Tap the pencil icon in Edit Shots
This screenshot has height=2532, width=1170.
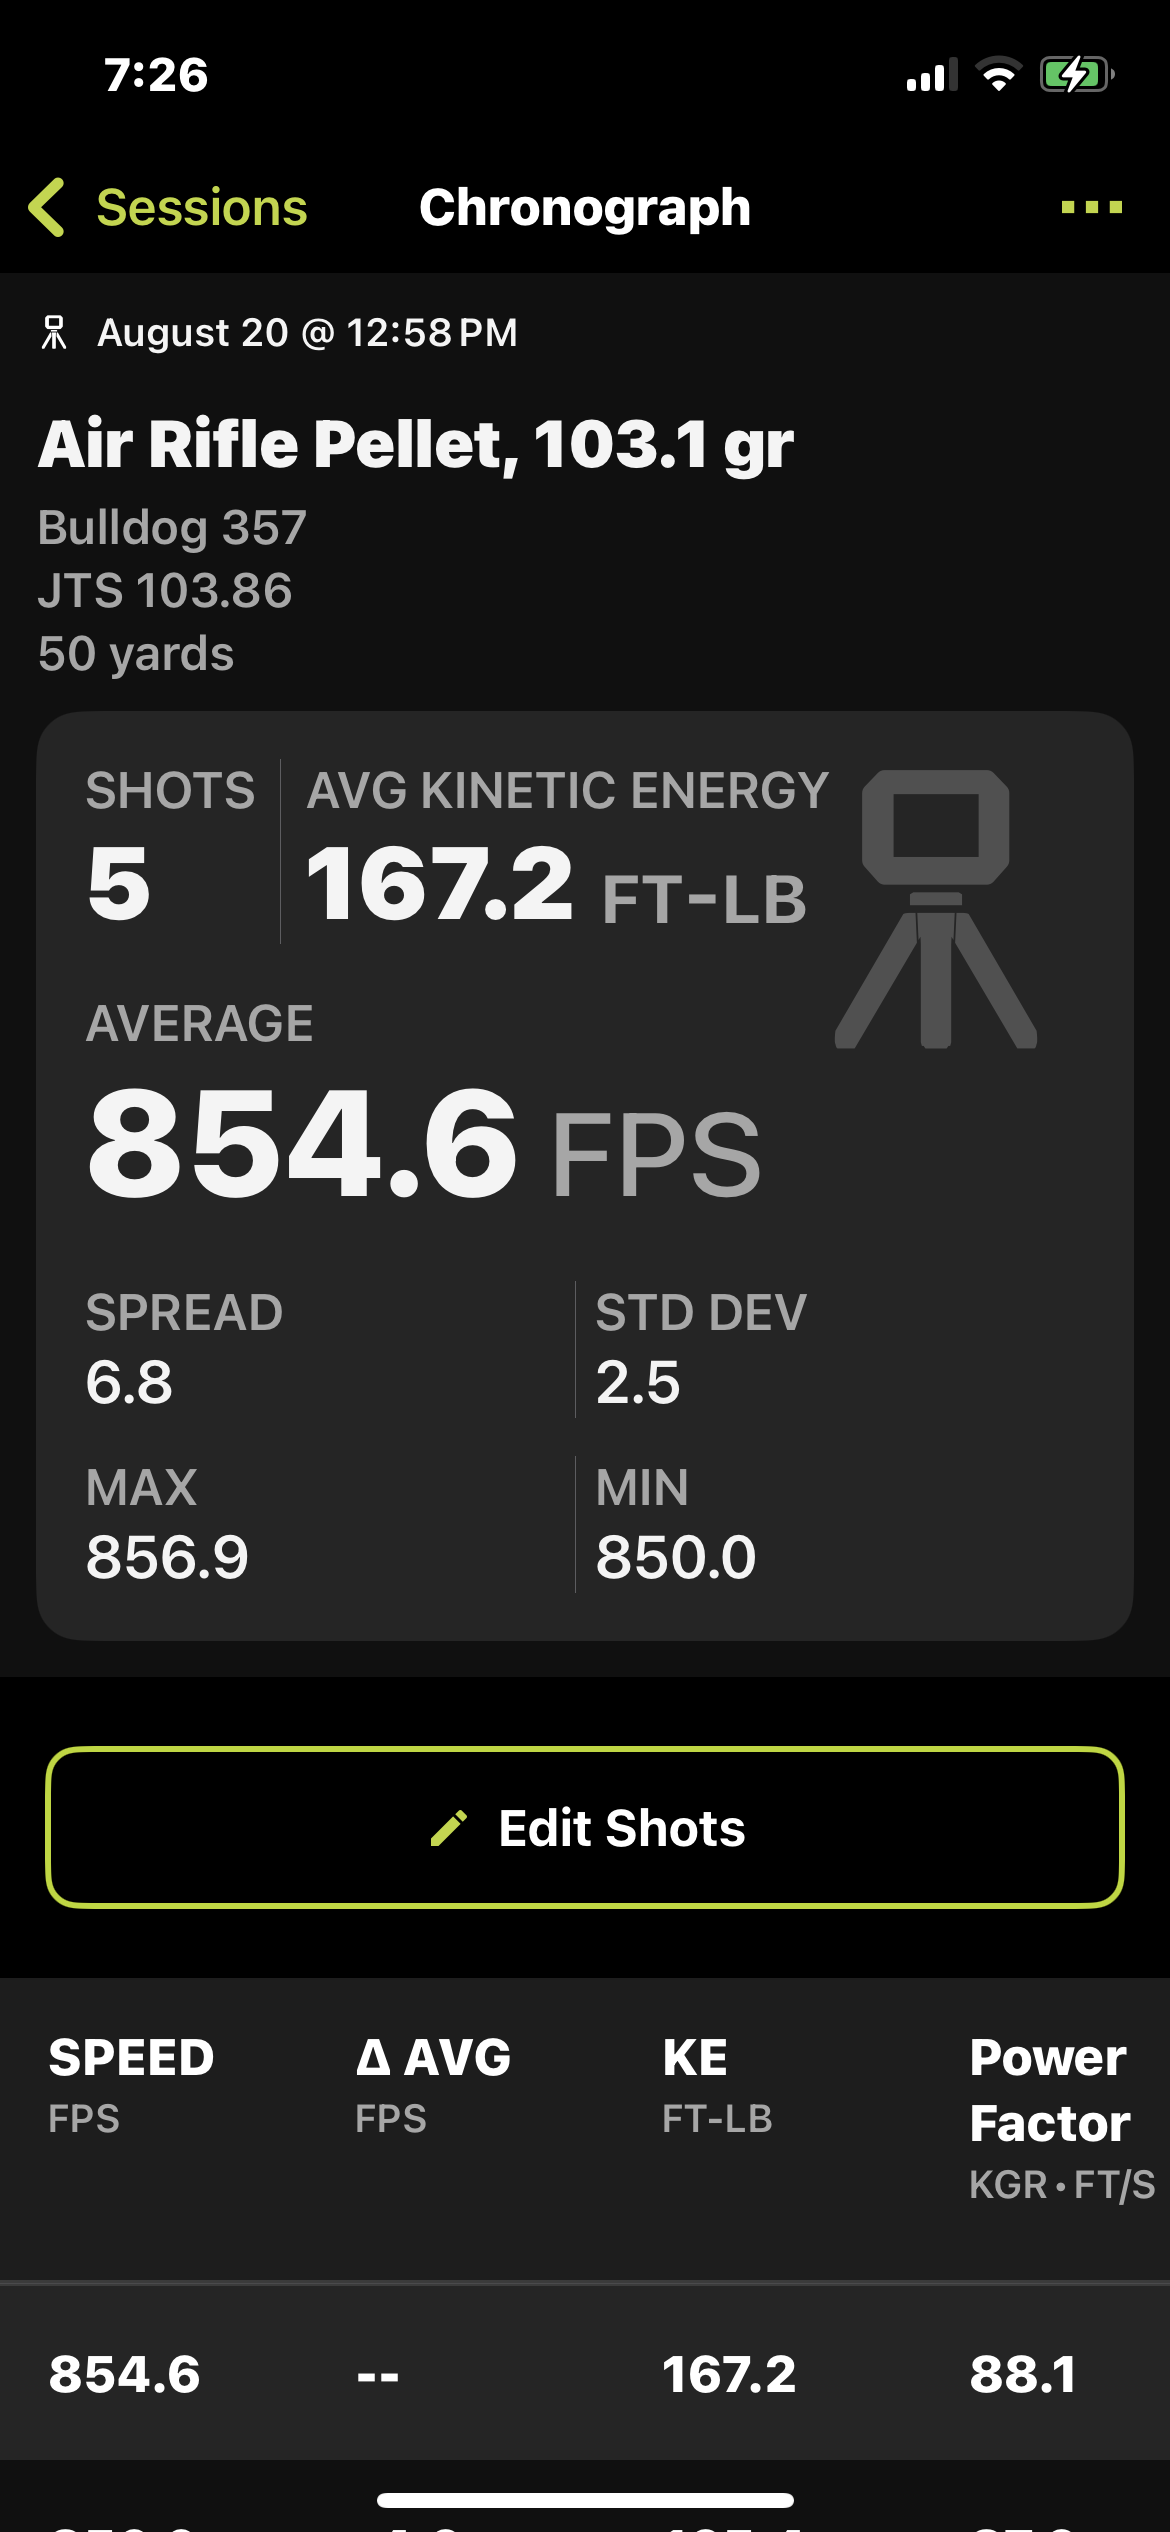point(449,1828)
